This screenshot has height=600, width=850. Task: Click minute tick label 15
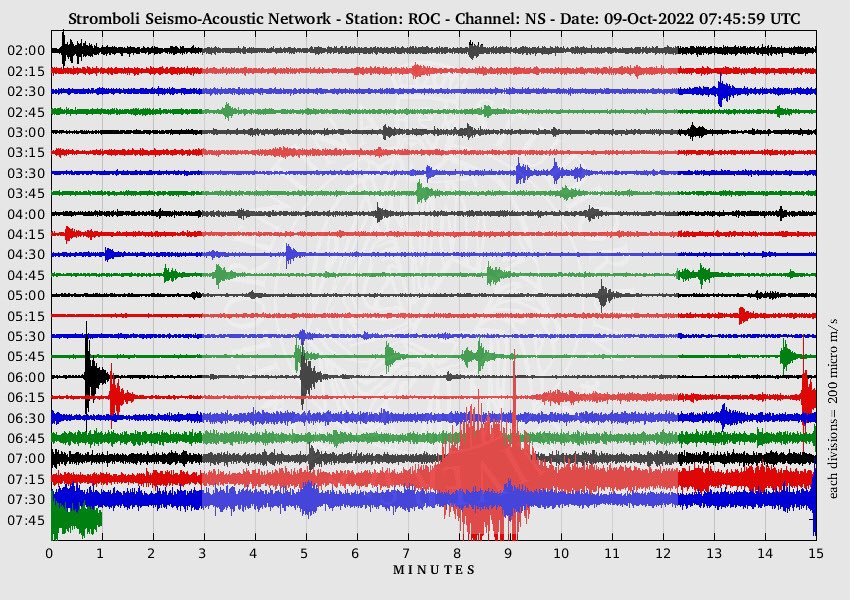tap(816, 553)
